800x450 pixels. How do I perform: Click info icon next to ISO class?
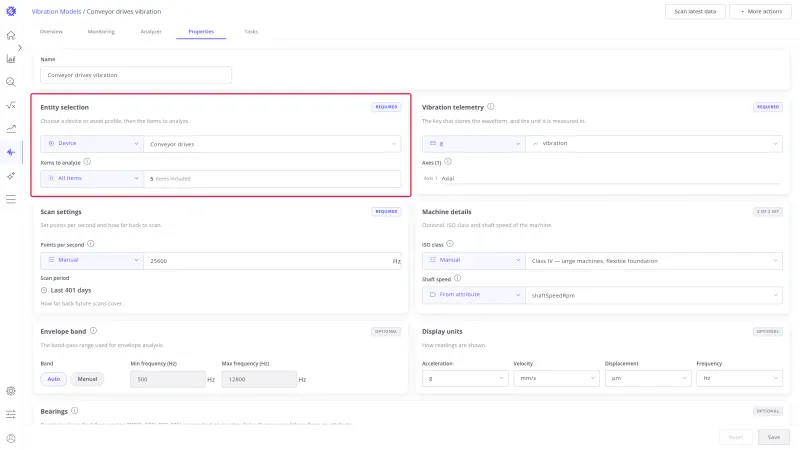coord(449,244)
